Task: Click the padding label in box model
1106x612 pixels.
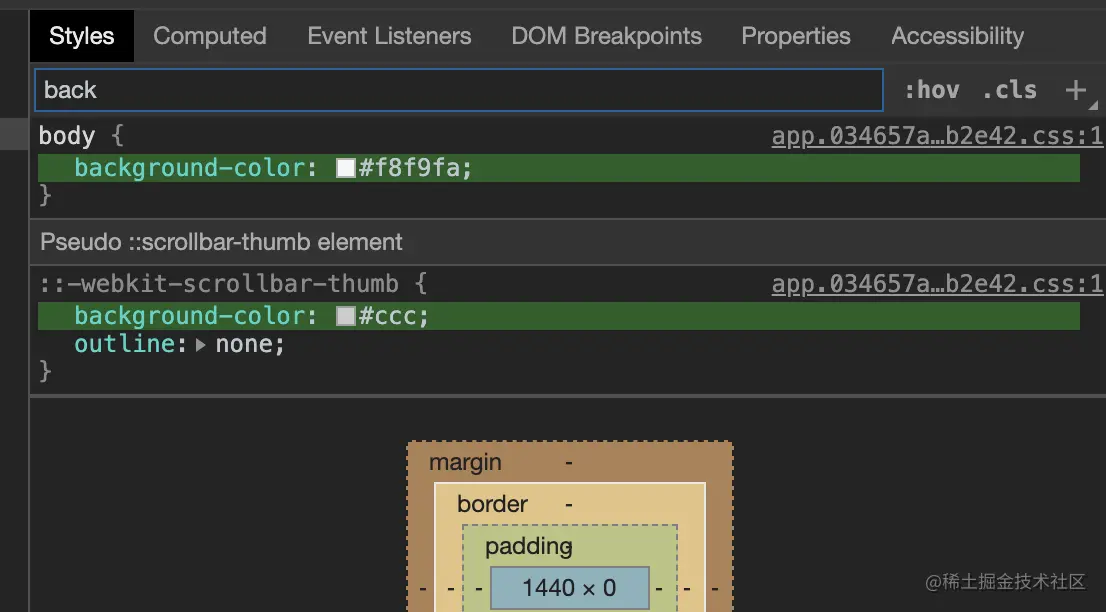Action: point(529,546)
